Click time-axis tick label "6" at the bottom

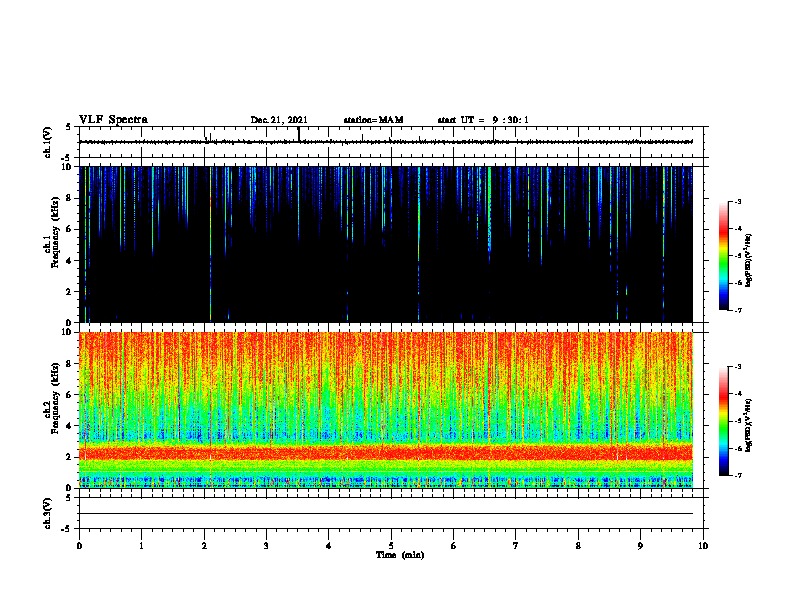pyautogui.click(x=454, y=546)
